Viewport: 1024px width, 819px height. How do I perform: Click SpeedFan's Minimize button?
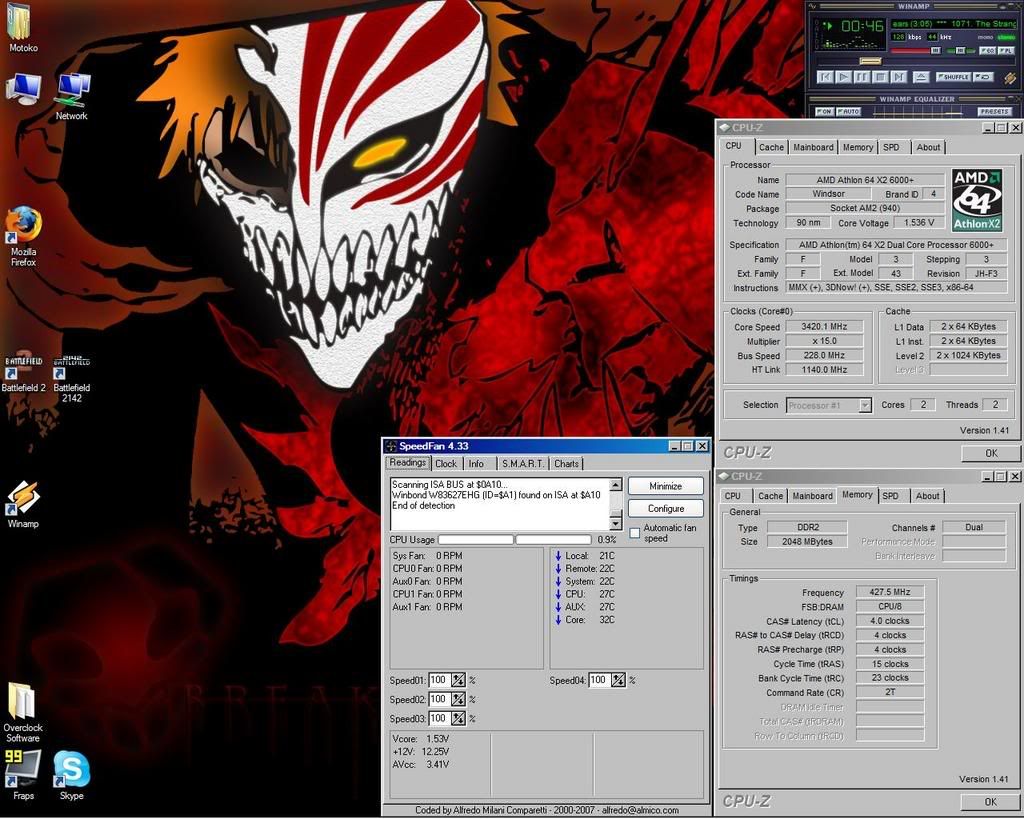(665, 487)
